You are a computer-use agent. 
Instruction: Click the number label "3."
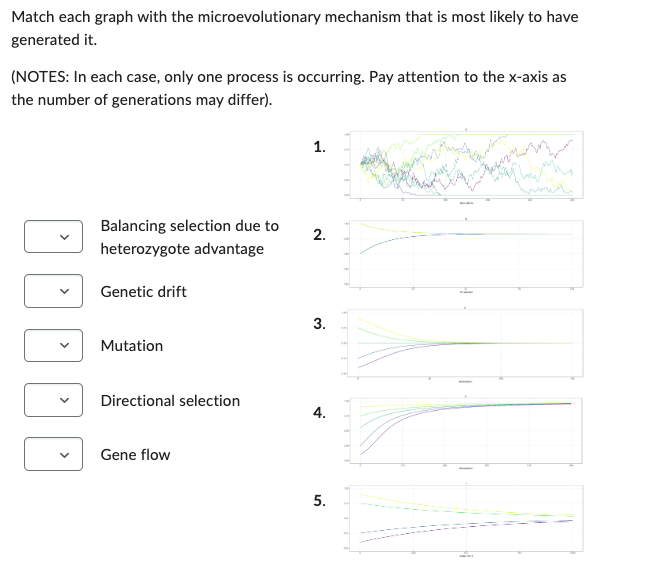(318, 323)
